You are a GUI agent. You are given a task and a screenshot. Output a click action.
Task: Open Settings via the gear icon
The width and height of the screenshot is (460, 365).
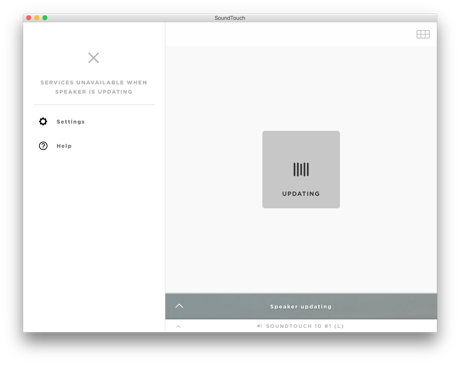(x=43, y=121)
